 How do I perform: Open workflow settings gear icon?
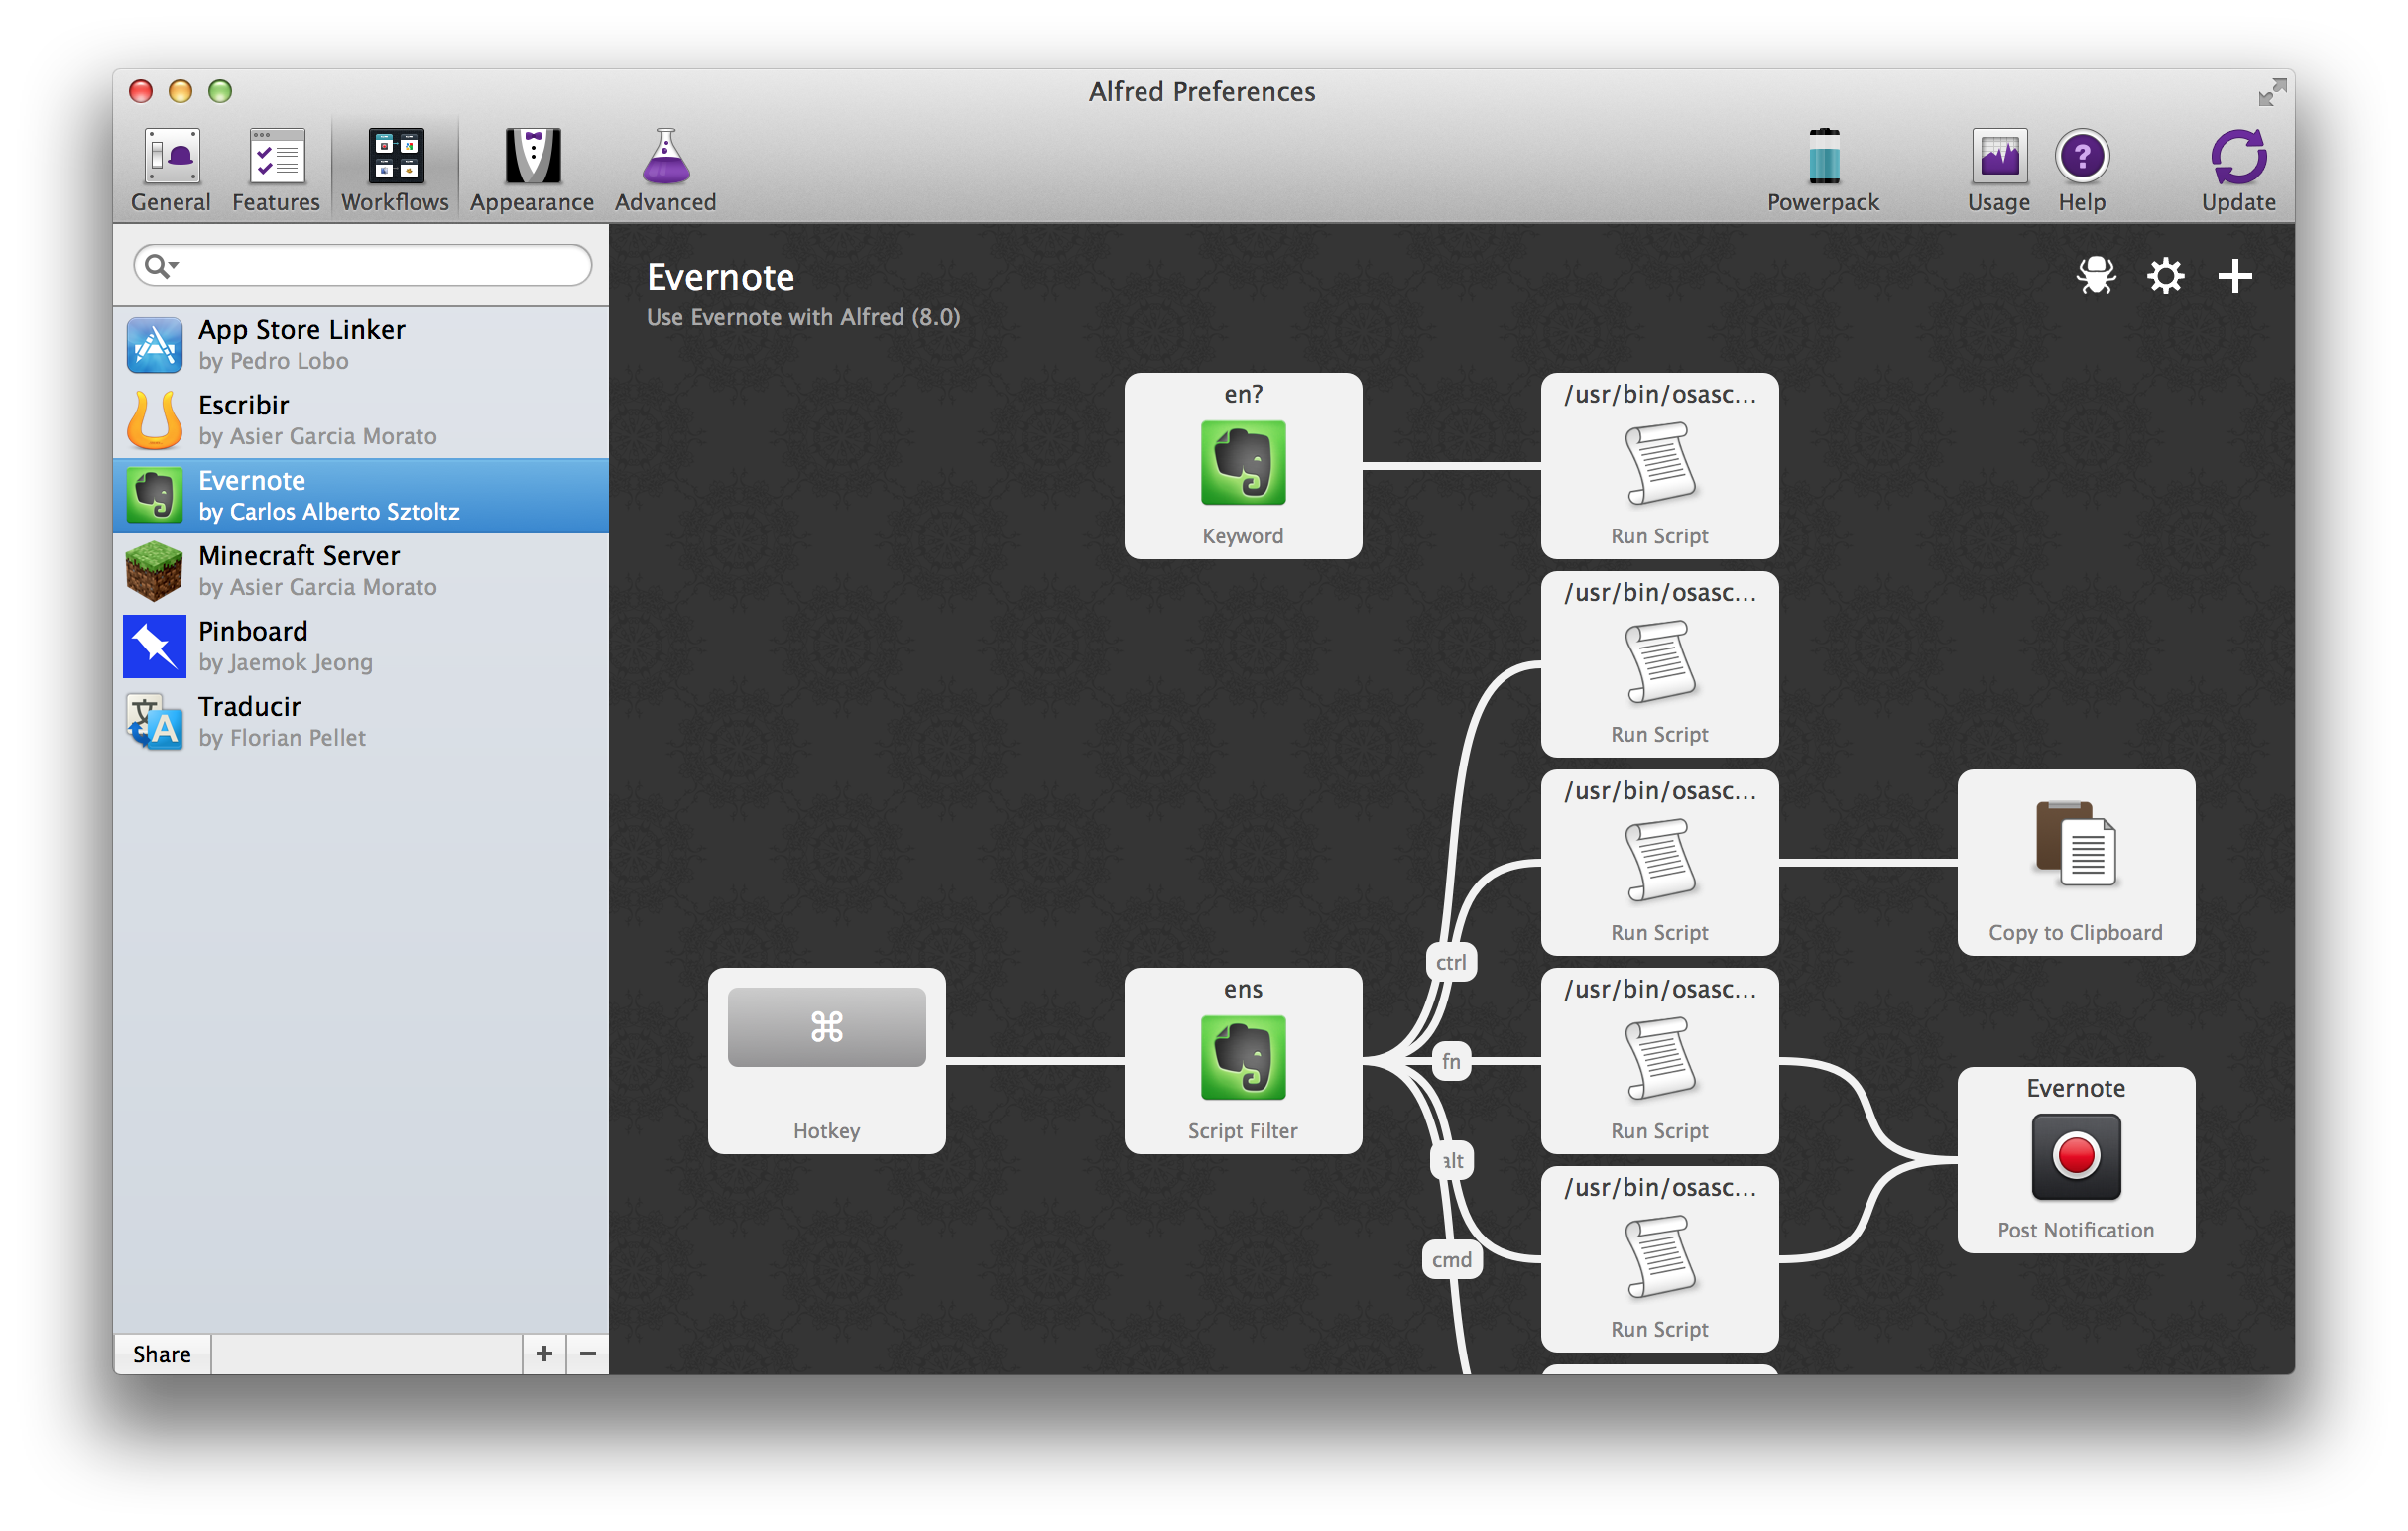click(2165, 276)
